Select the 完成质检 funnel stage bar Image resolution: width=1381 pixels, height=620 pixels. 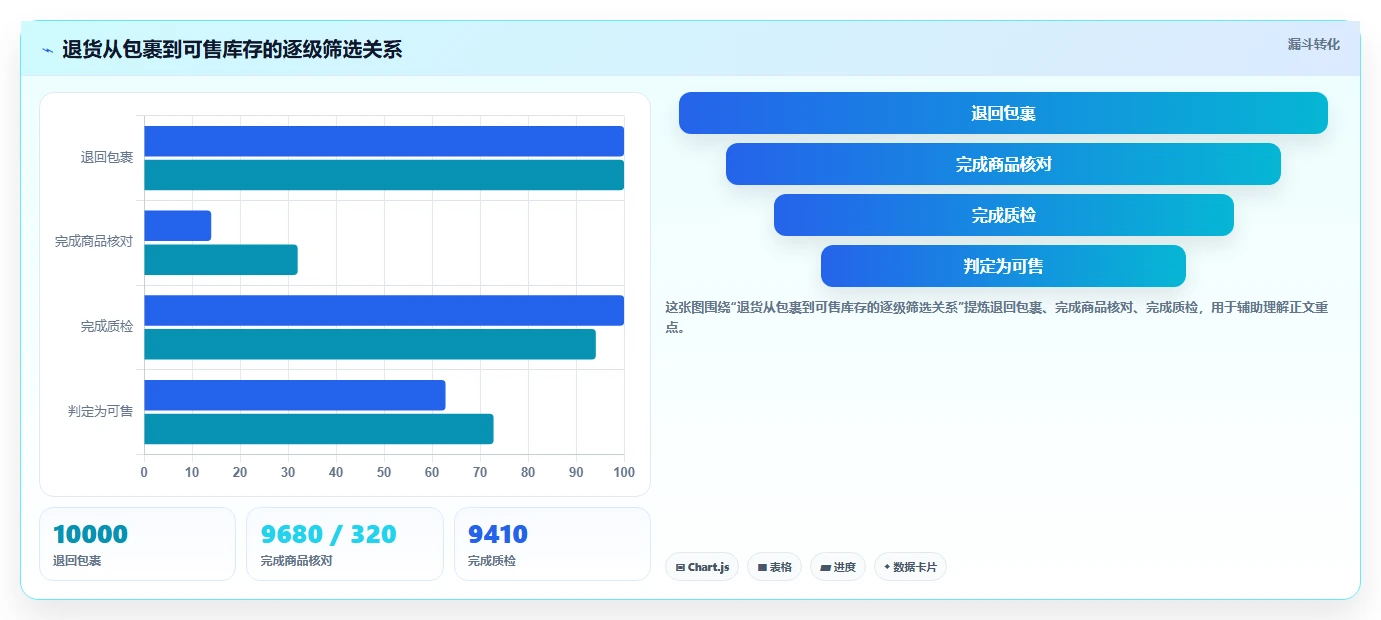(1003, 215)
